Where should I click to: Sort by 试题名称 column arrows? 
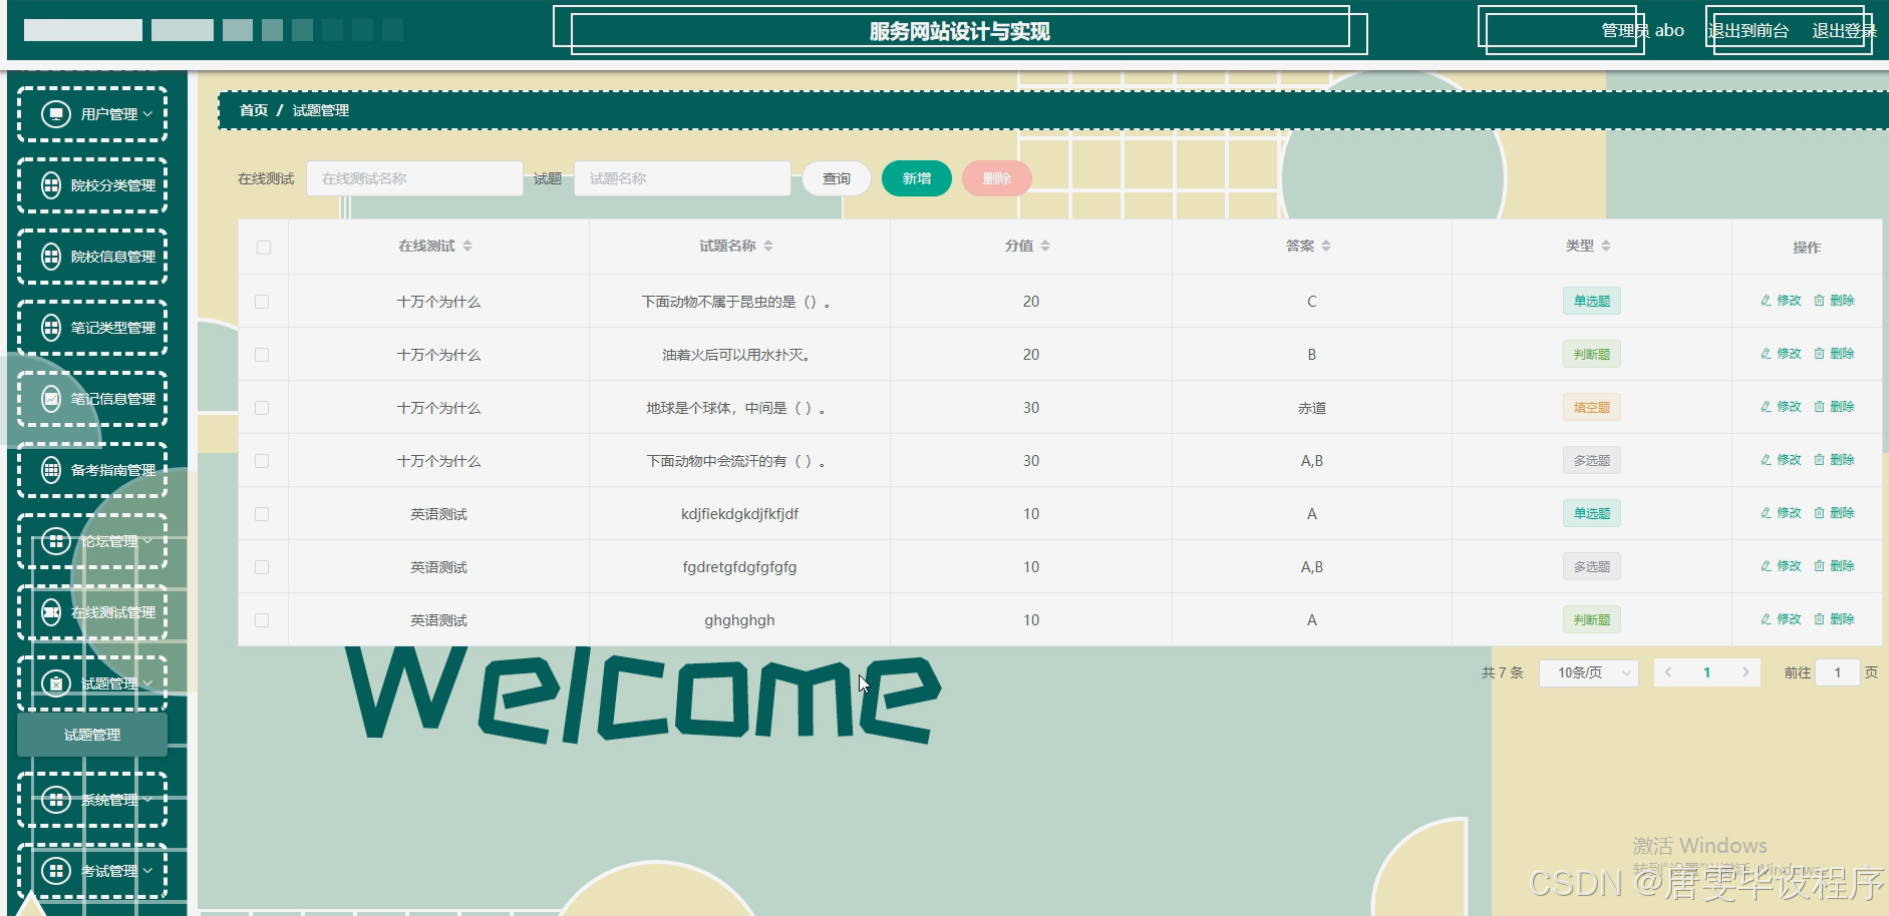768,246
